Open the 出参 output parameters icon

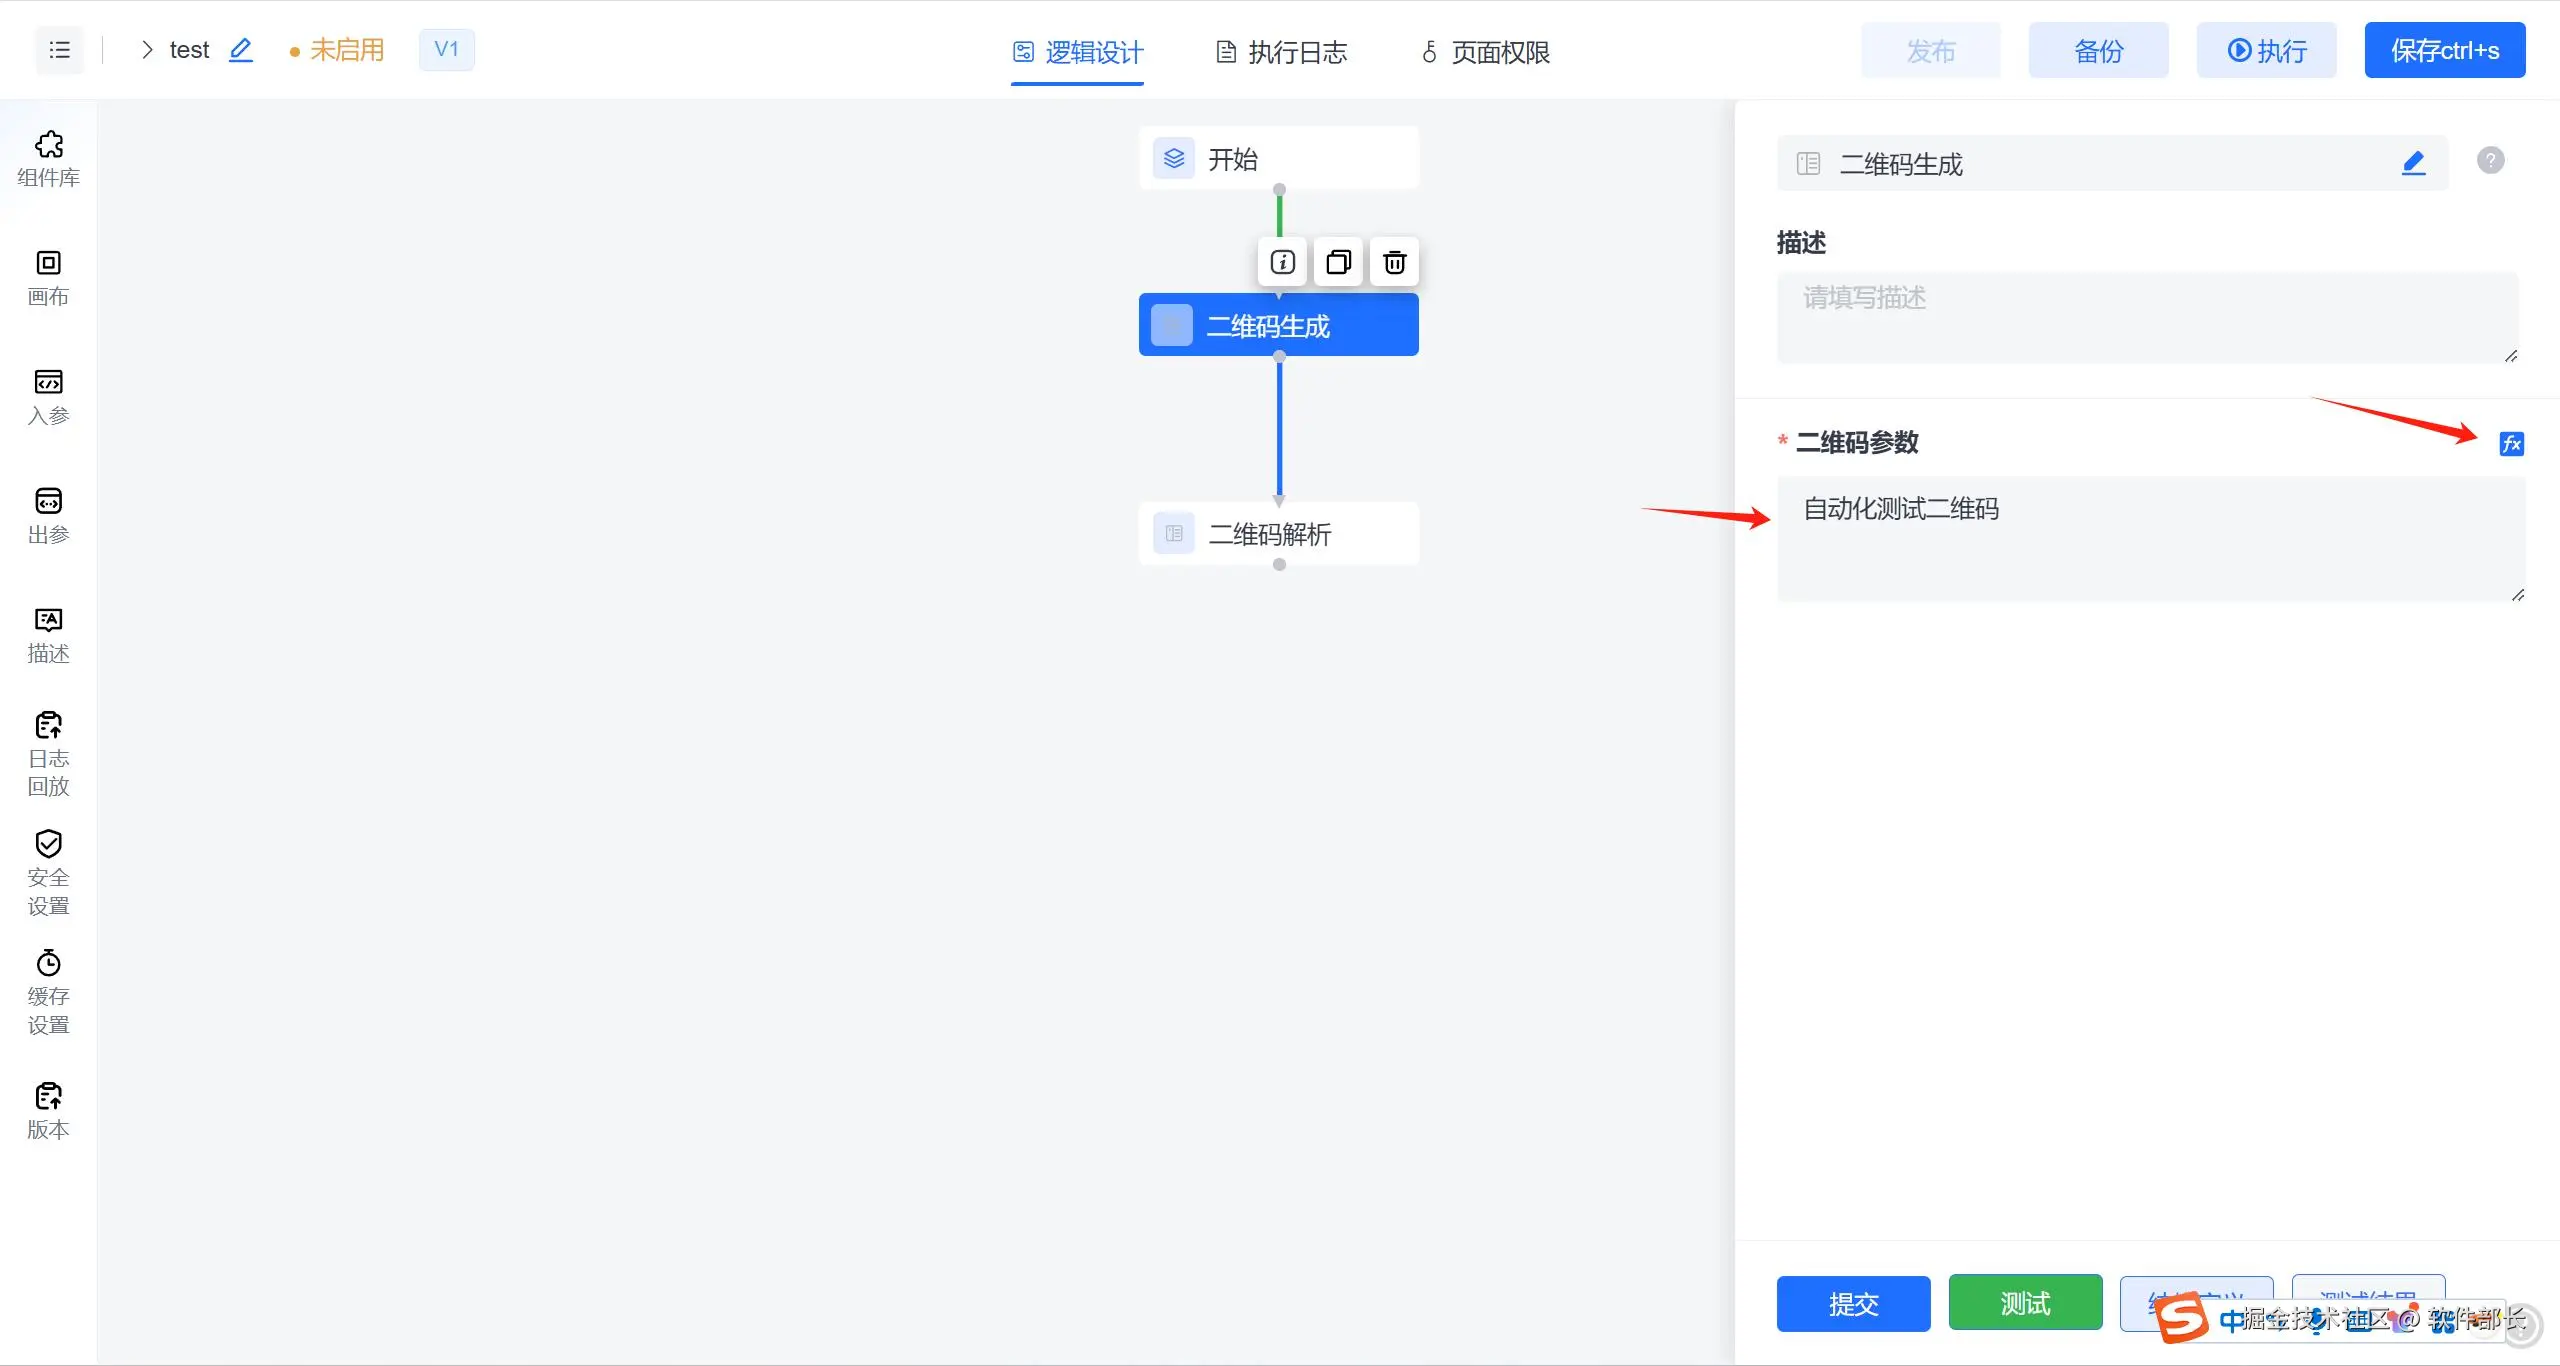[48, 515]
